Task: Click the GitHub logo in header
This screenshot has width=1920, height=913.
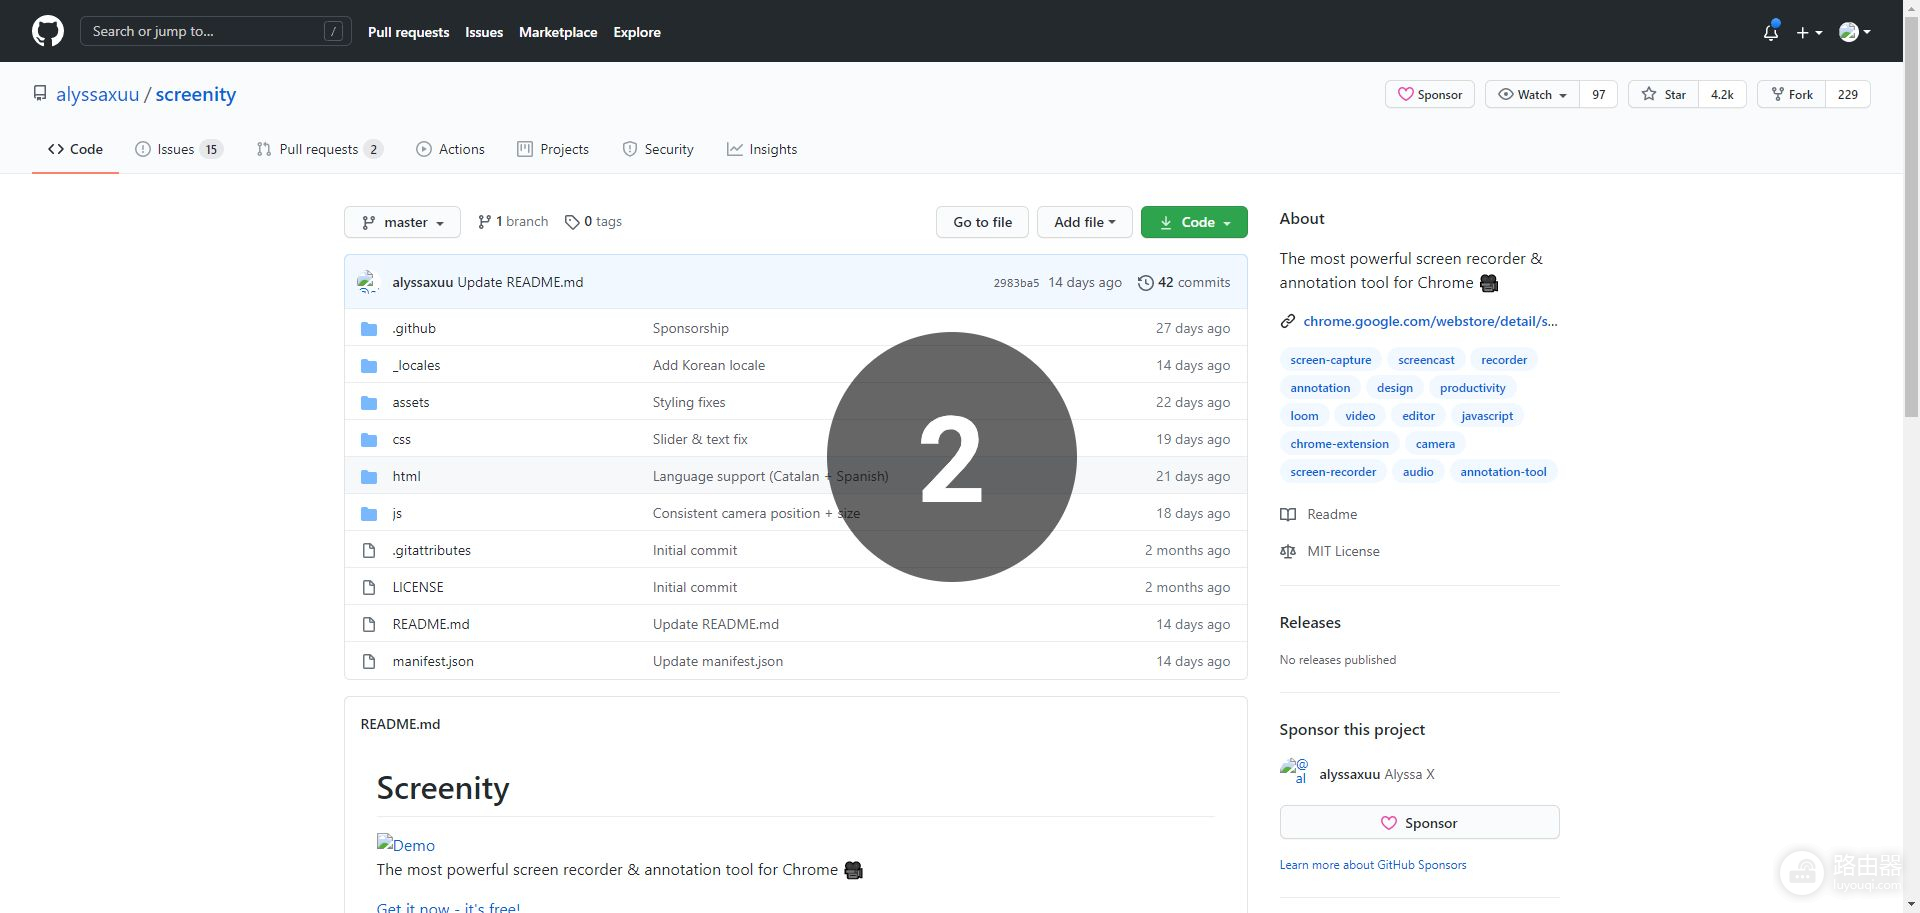Action: click(x=47, y=31)
